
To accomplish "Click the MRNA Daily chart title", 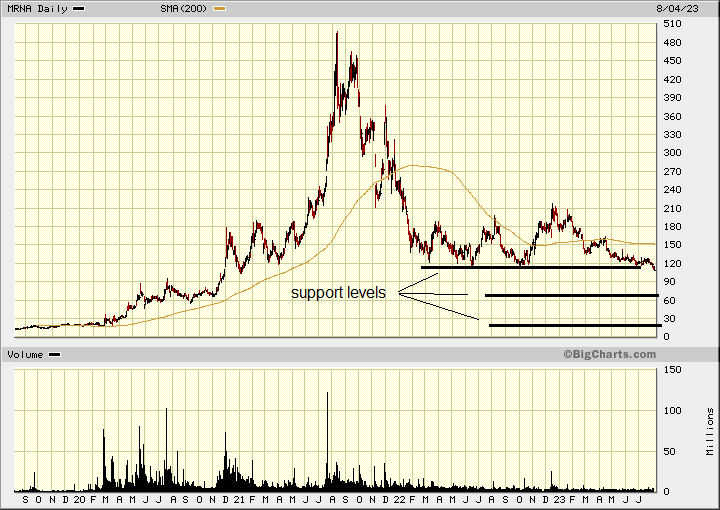I will click(x=37, y=9).
